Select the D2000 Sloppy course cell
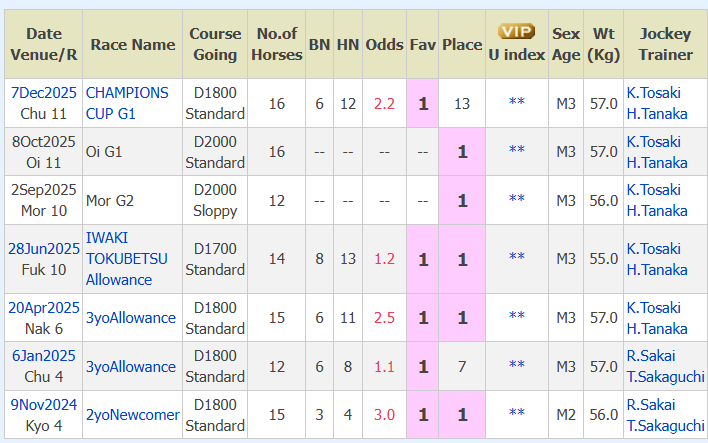Image resolution: width=708 pixels, height=443 pixels. tap(215, 201)
